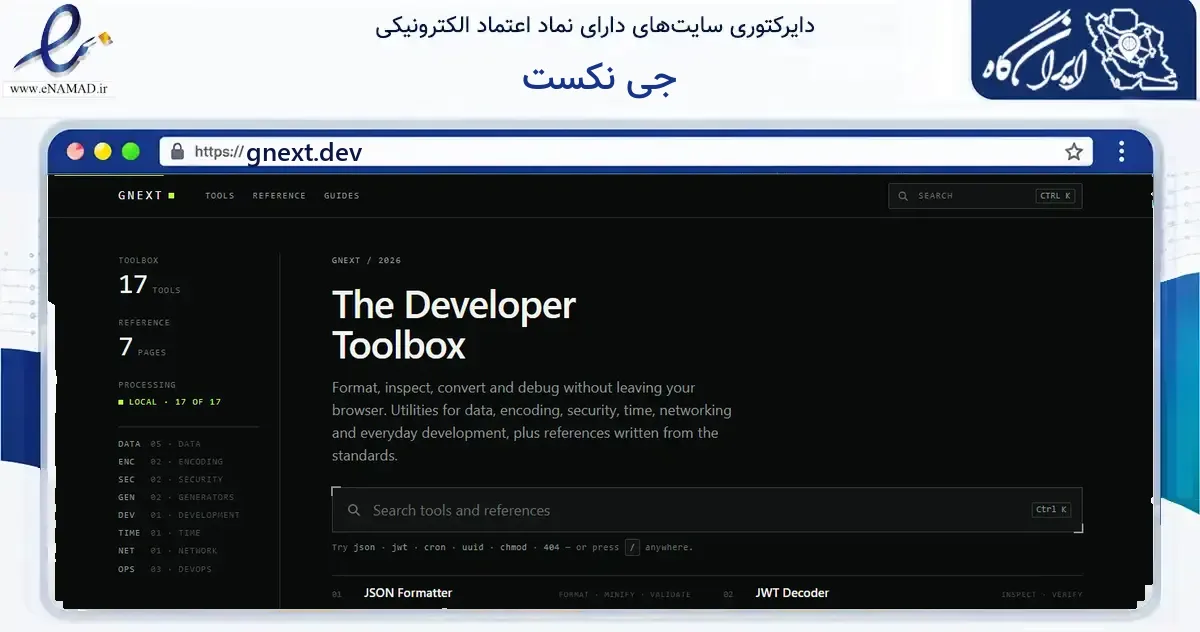1200x632 pixels.
Task: Open the REFERENCE menu
Action: [279, 196]
